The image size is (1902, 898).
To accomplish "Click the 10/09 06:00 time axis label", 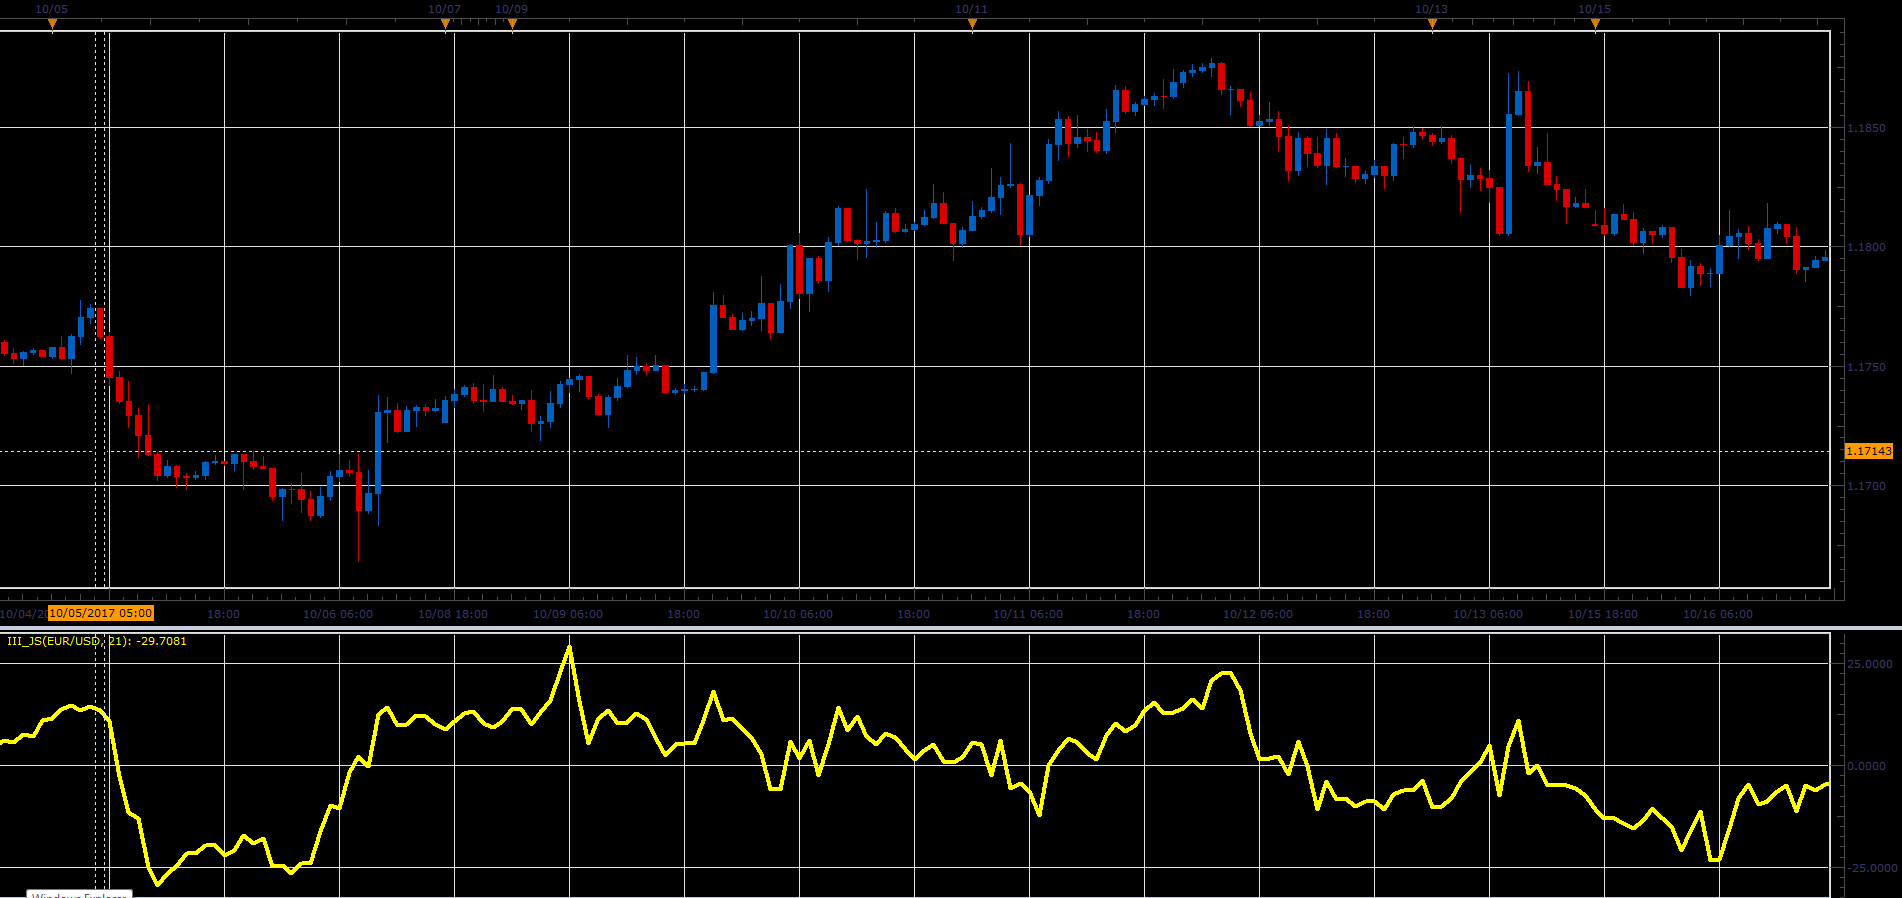I will click(x=568, y=614).
